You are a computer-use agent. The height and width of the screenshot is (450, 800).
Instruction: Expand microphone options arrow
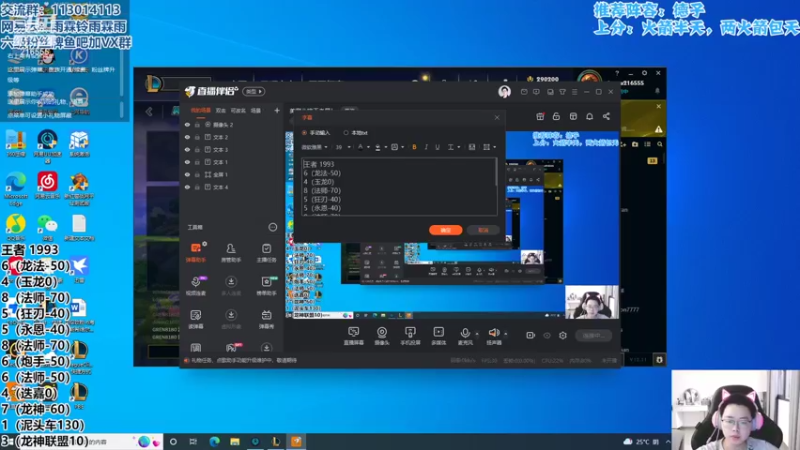[477, 334]
